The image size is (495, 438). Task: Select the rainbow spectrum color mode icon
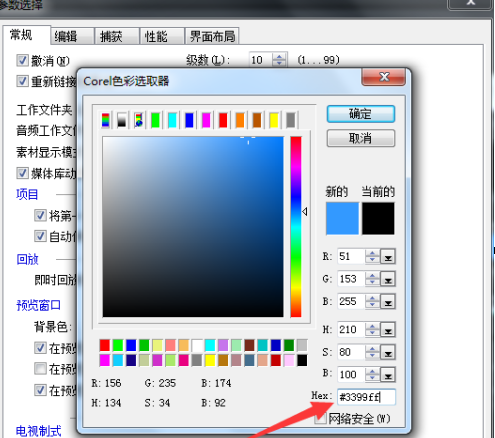pos(105,120)
